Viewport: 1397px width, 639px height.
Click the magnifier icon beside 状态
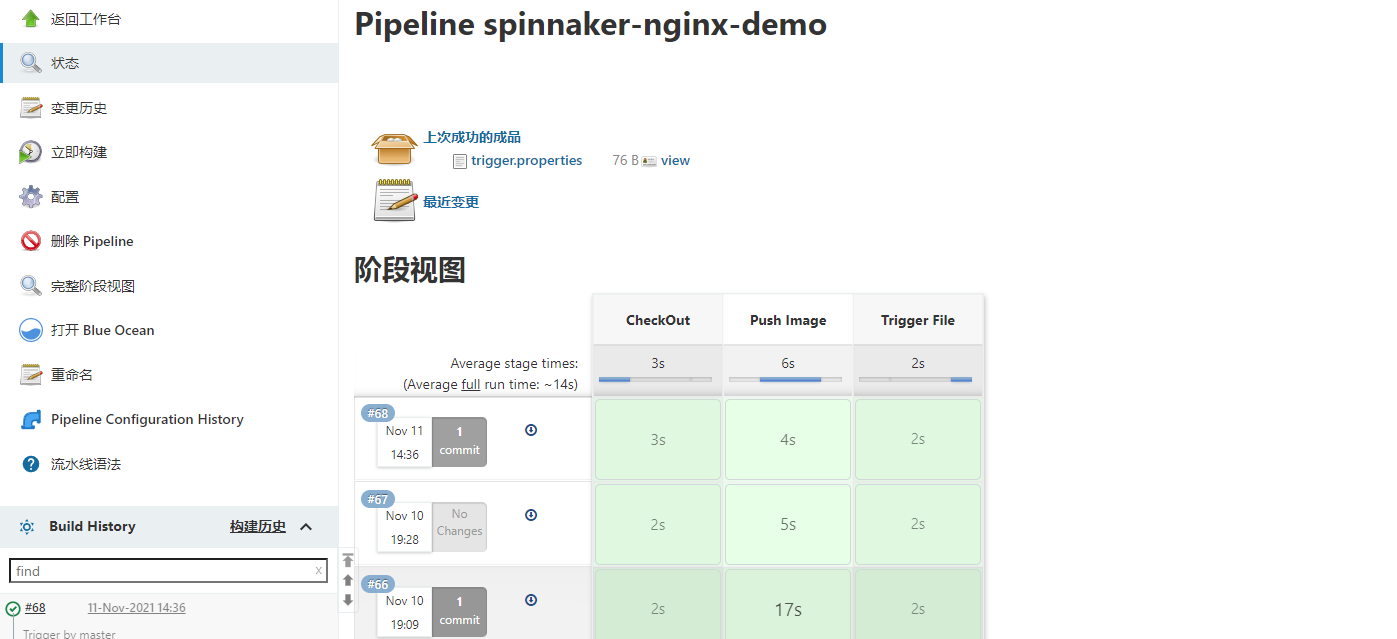(31, 63)
